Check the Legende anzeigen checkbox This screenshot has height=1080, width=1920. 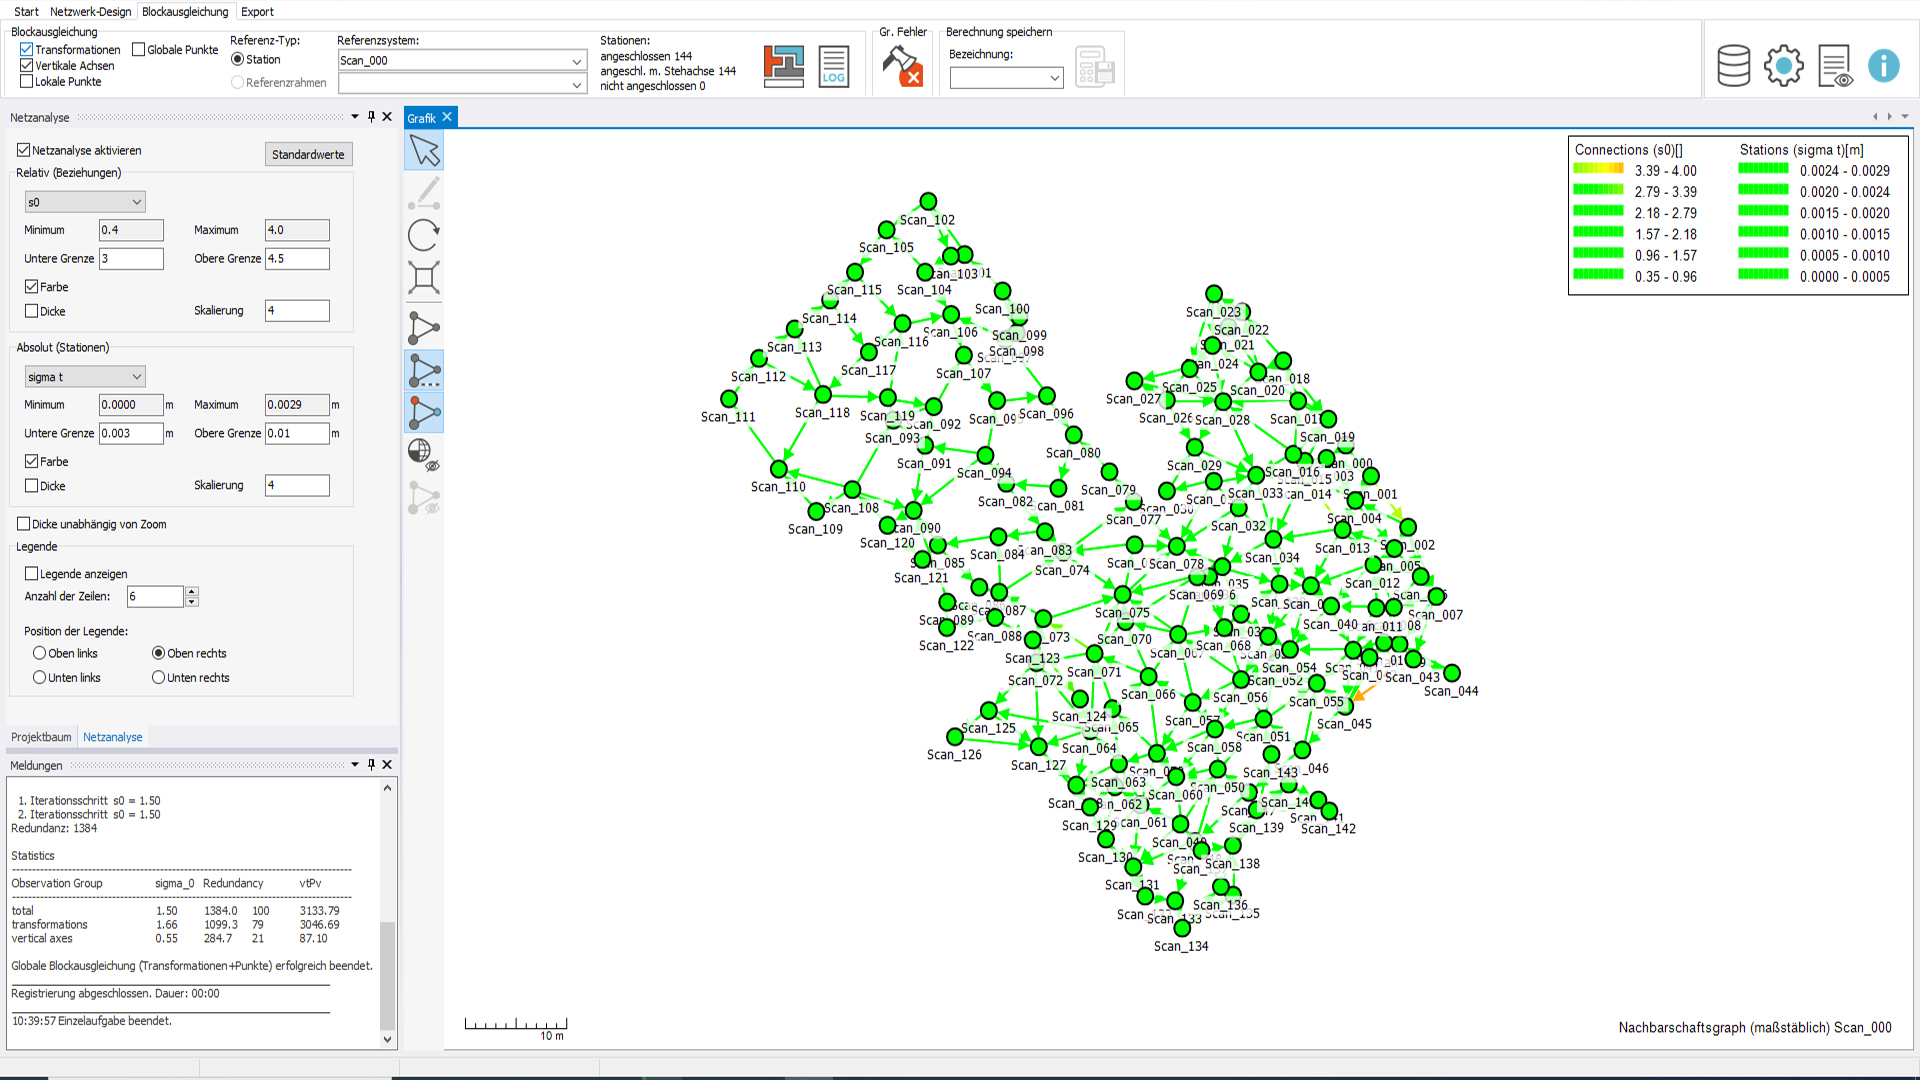(x=31, y=574)
